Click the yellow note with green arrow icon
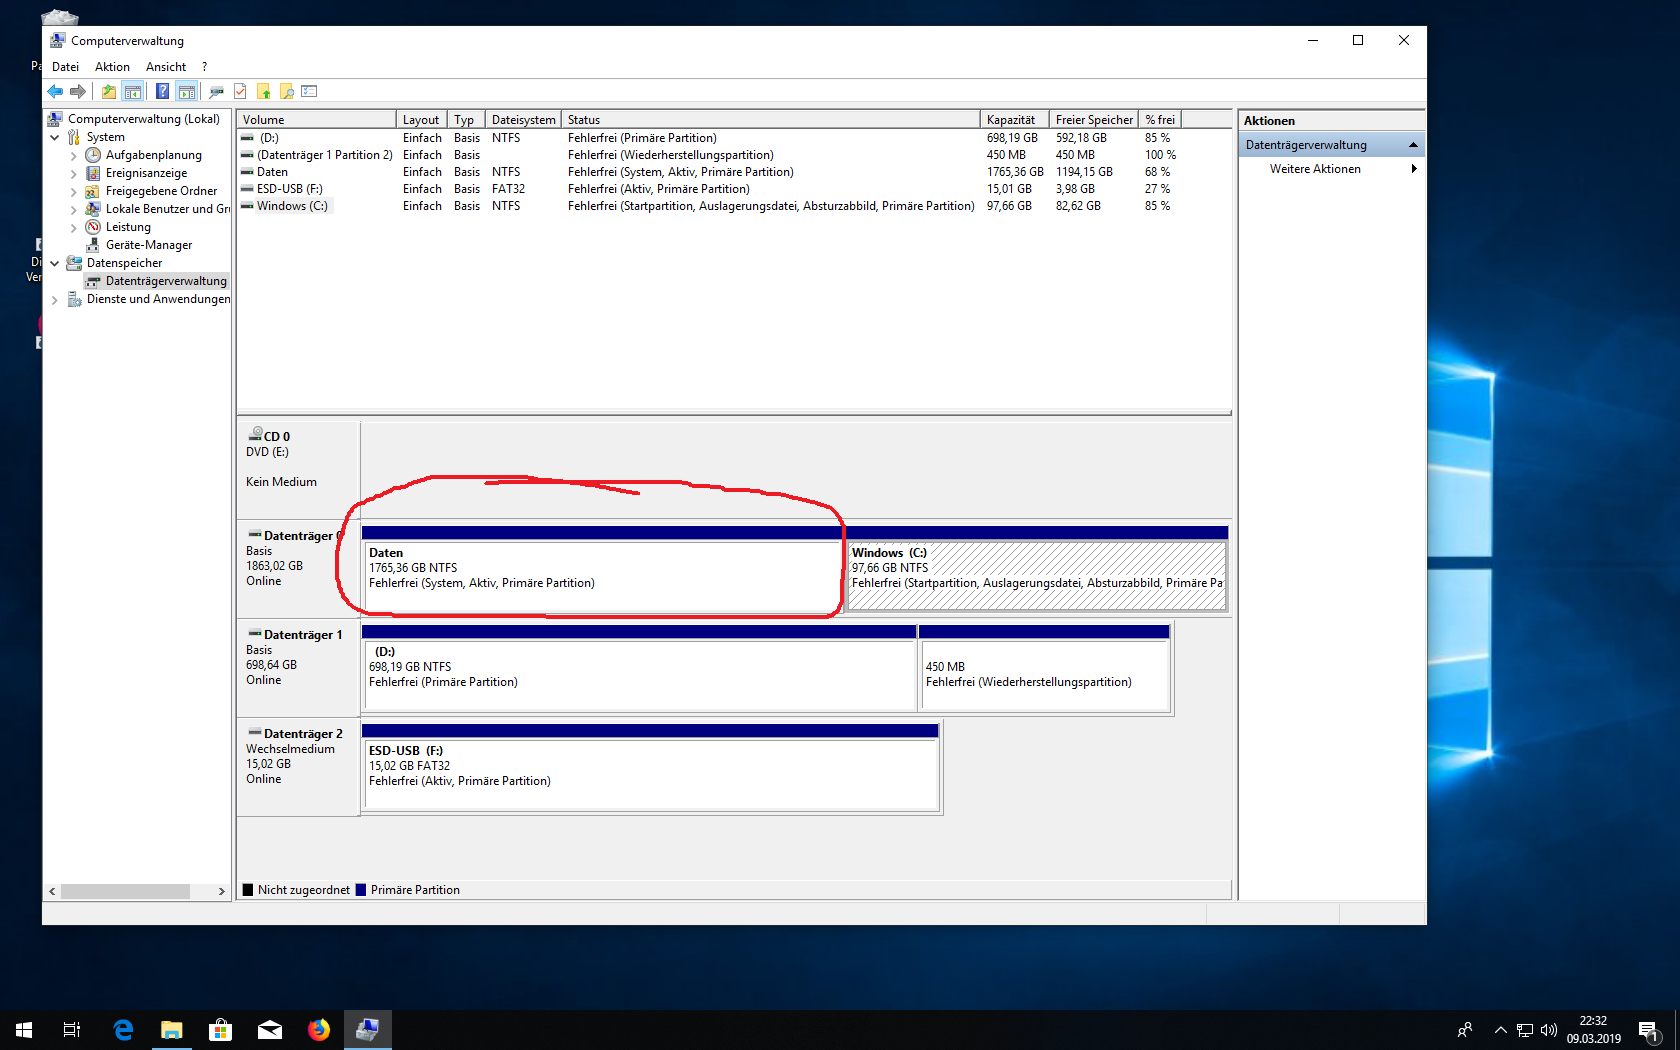 click(264, 91)
